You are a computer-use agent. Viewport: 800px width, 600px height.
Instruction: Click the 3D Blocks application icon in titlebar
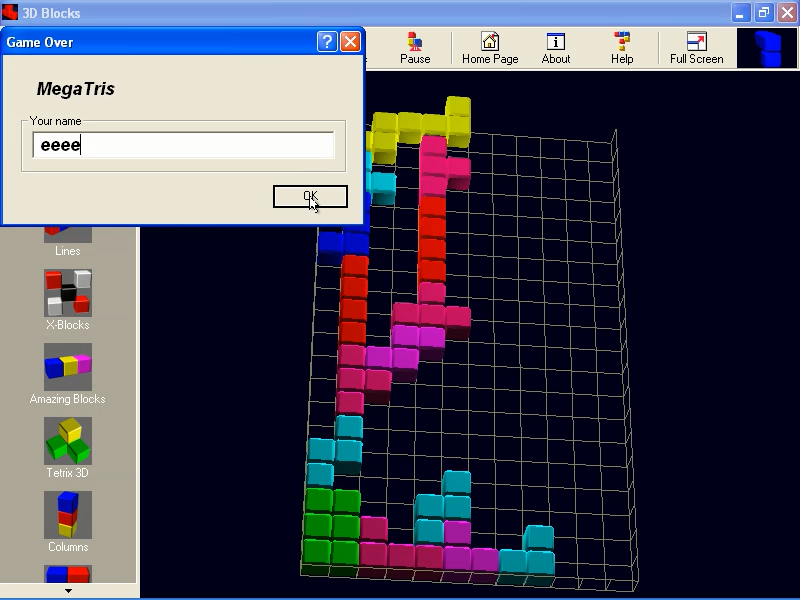pos(11,12)
